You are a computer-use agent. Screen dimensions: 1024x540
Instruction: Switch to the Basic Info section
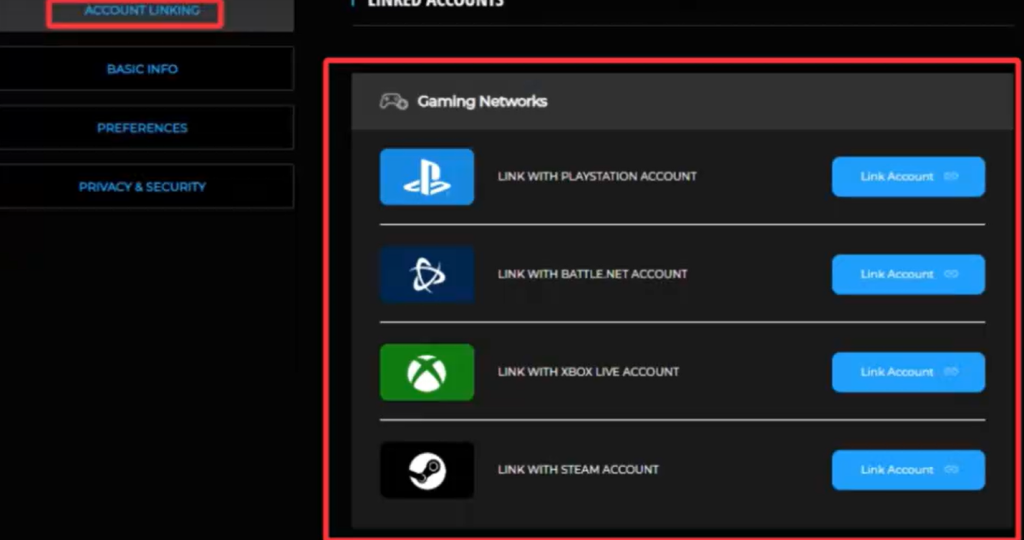click(142, 69)
